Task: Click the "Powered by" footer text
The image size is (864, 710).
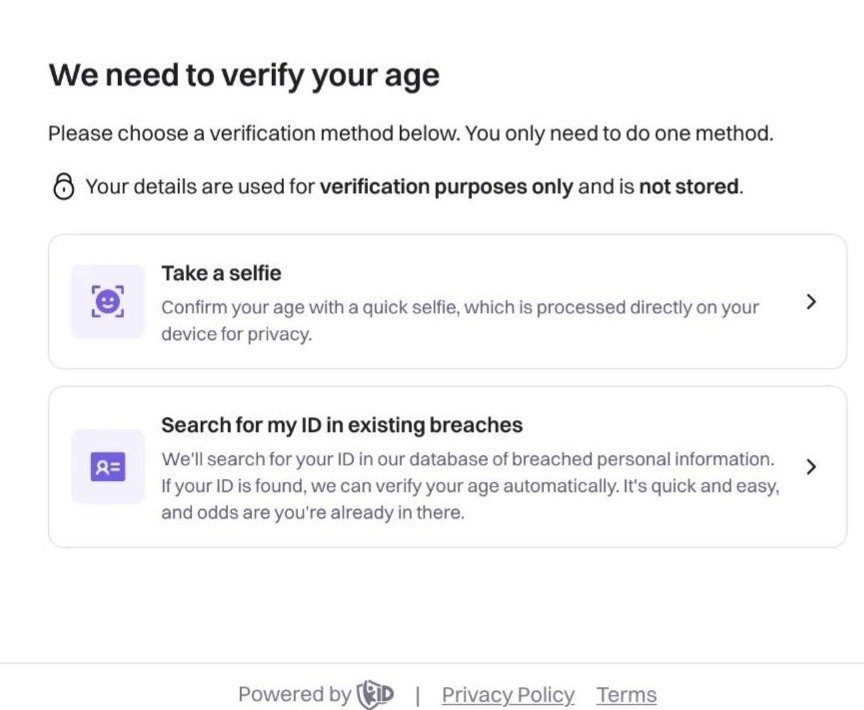Action: click(x=294, y=695)
